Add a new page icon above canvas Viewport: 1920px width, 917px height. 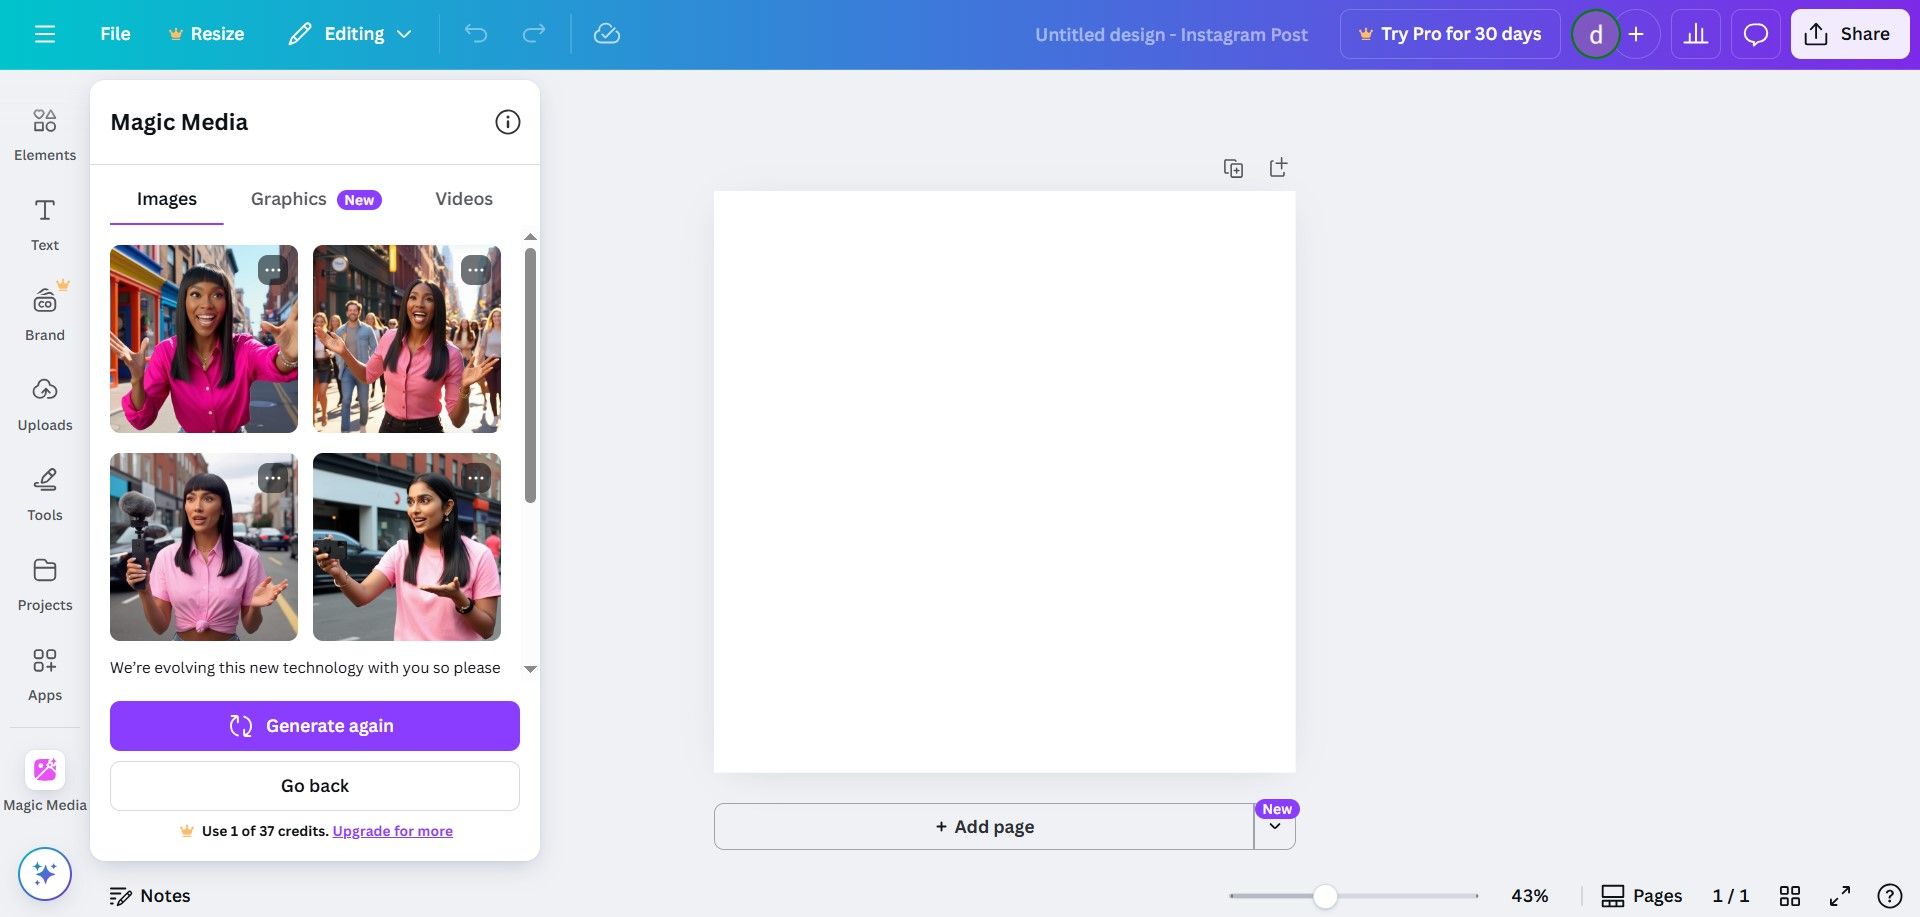[1278, 168]
